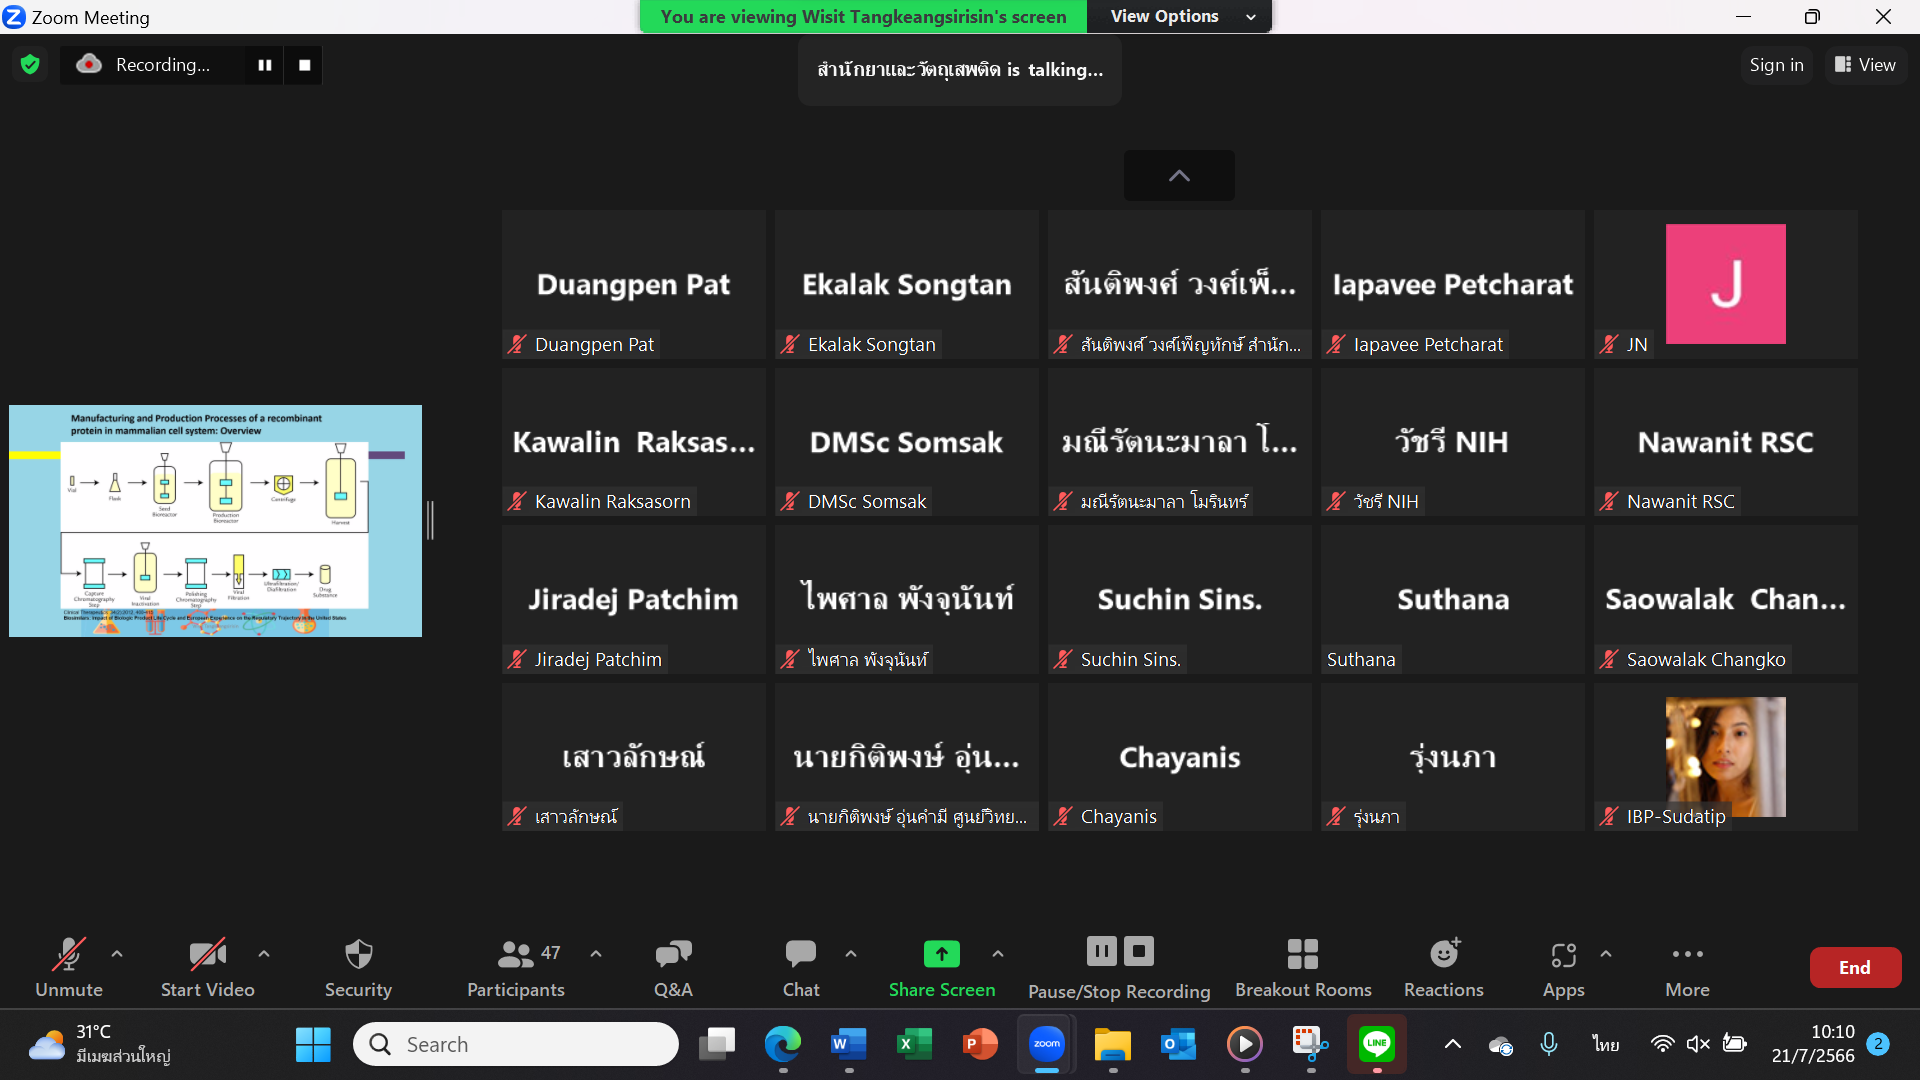Screen dimensions: 1920x1080
Task: Click the encryption shield icon
Action: point(30,65)
